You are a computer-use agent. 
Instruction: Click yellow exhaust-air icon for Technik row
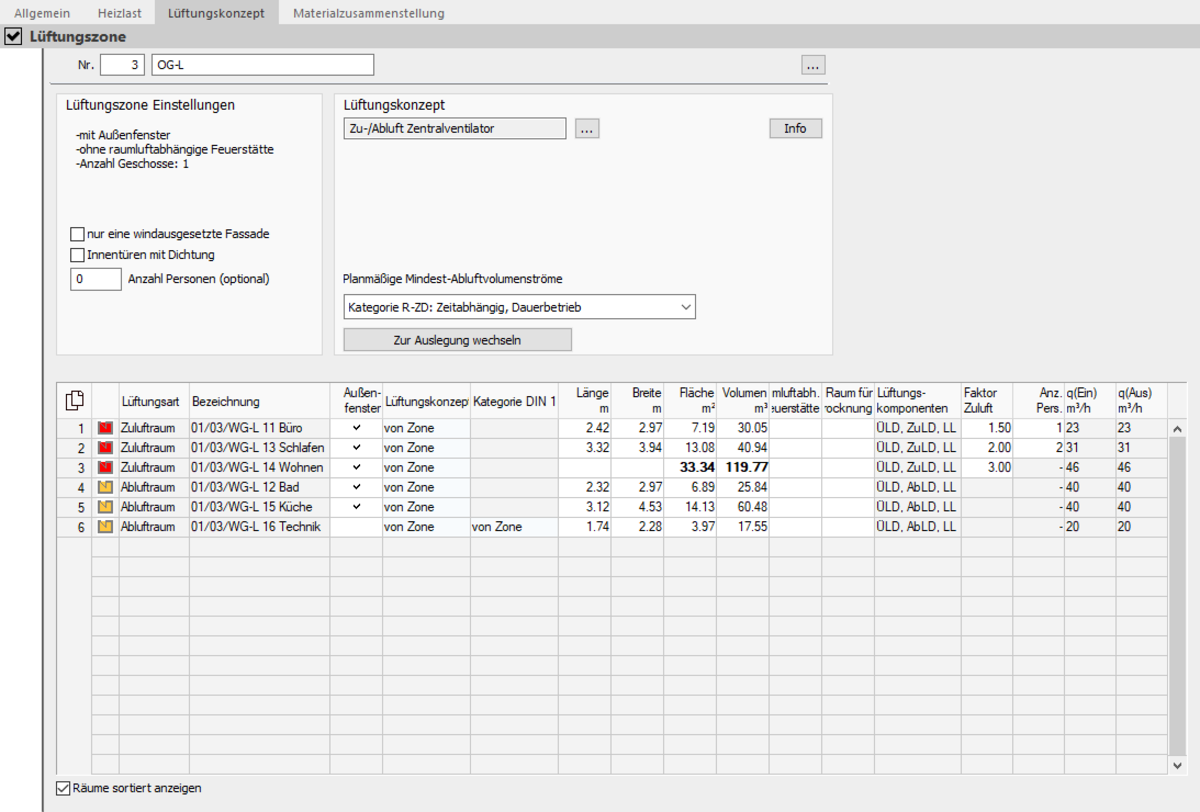pos(105,527)
